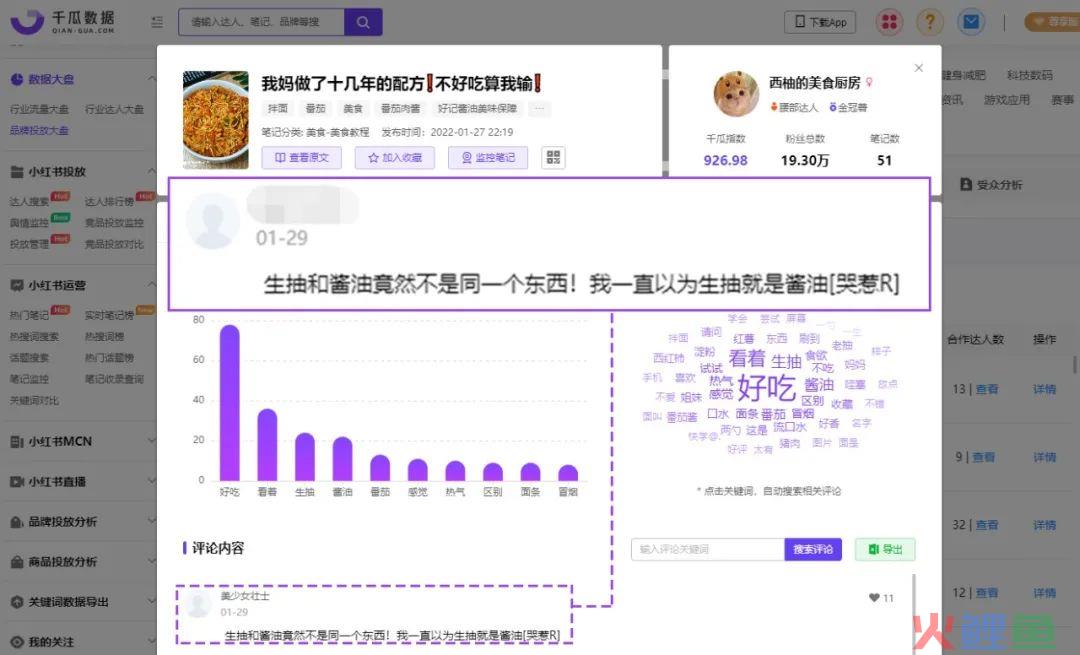
Task: Expand the 关键词数据导出 section arrow
Action: [x=152, y=601]
